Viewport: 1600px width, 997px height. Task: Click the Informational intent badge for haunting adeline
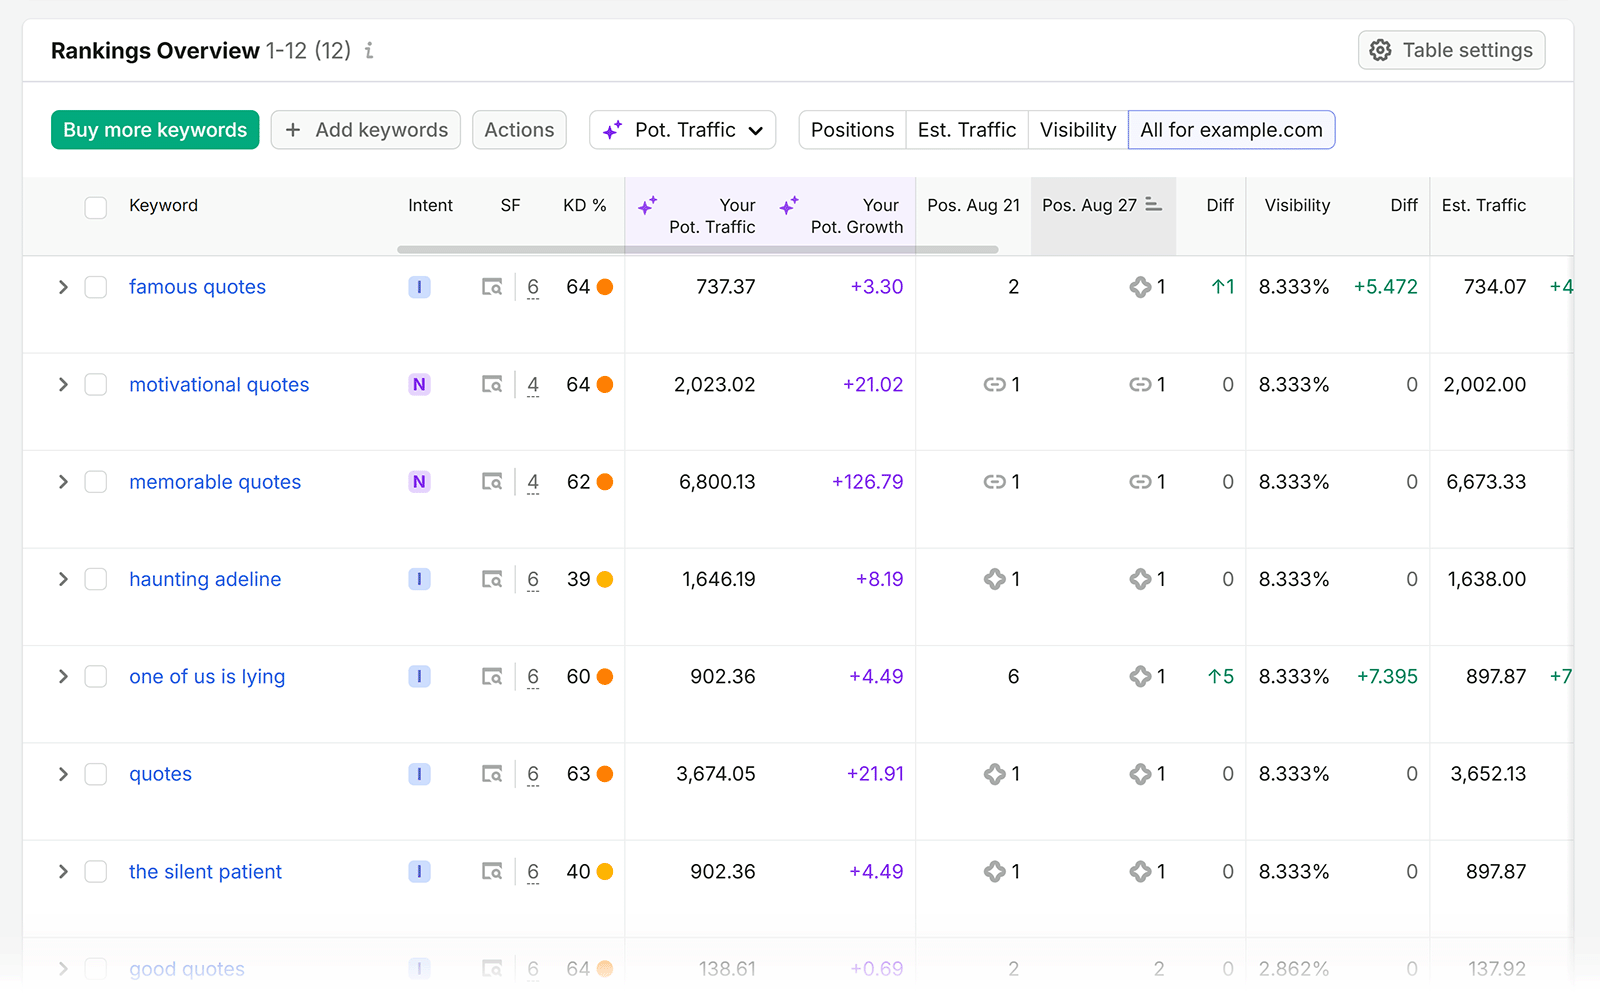[419, 579]
